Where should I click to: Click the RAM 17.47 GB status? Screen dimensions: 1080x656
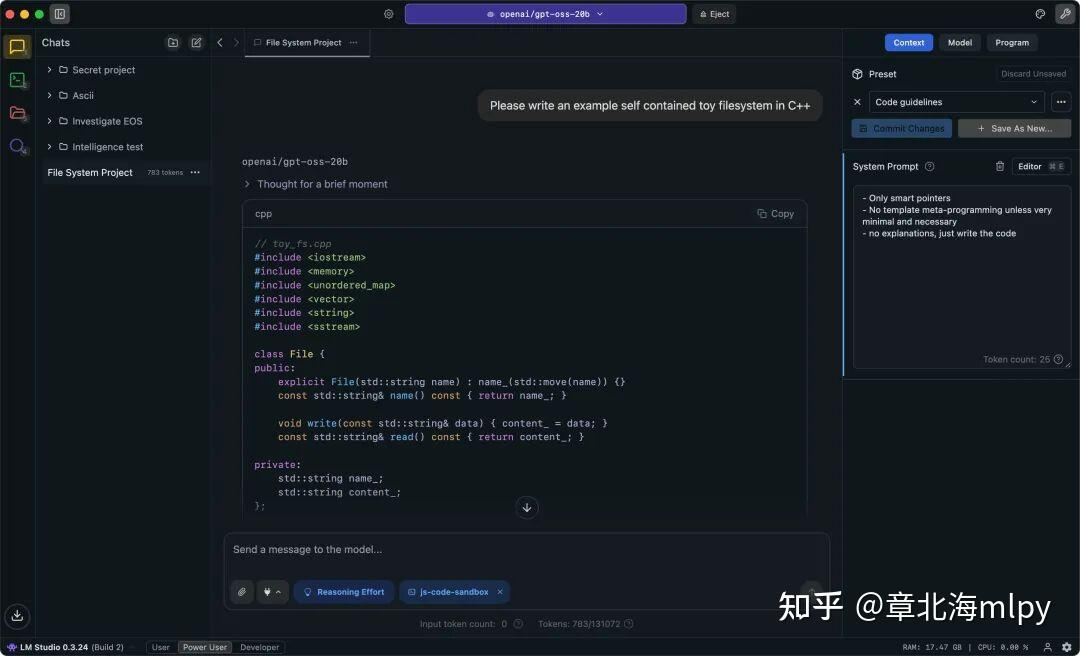934,647
